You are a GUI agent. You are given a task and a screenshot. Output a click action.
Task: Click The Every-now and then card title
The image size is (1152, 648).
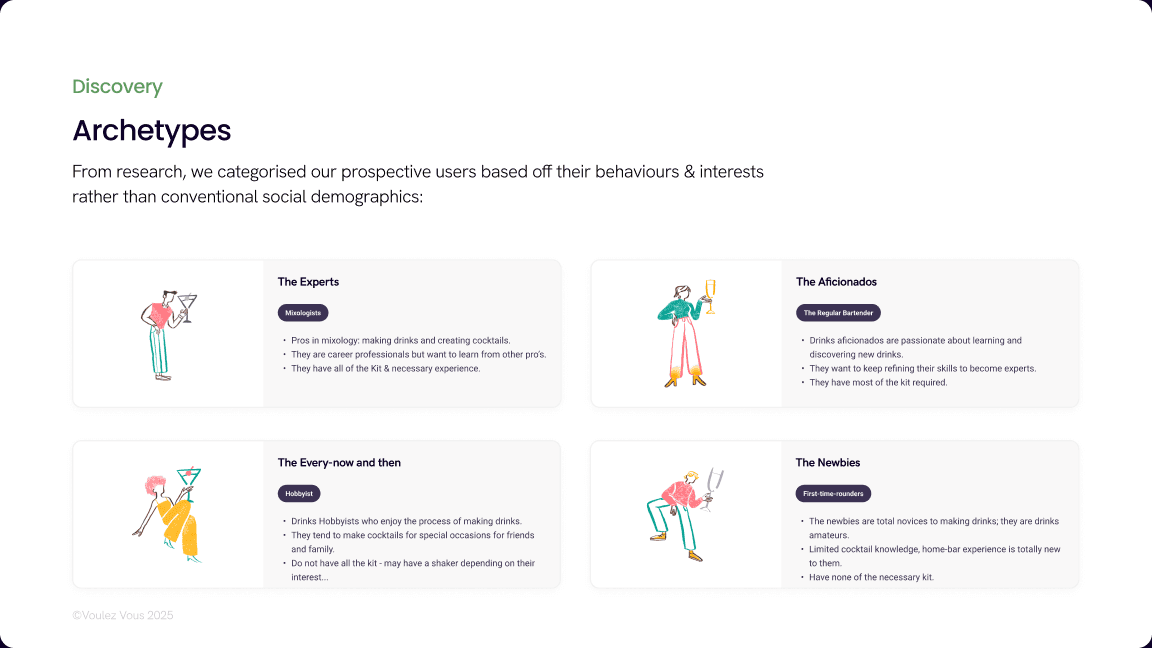point(339,463)
